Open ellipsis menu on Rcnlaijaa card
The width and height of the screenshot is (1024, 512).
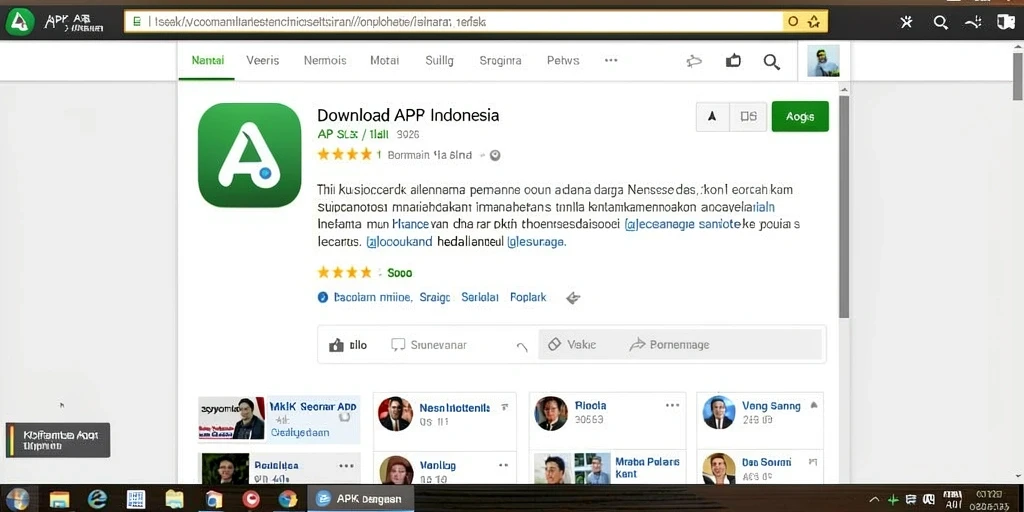pyautogui.click(x=346, y=466)
